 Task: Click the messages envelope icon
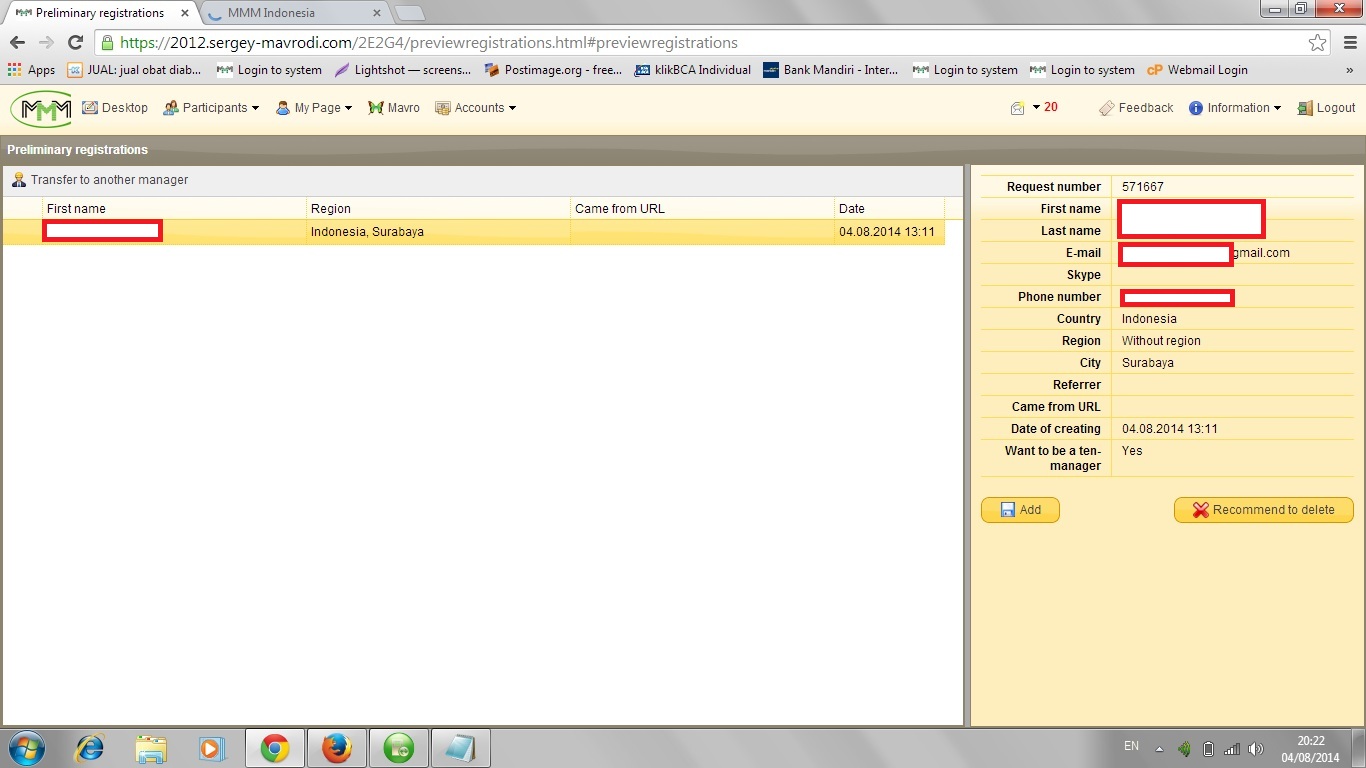(1017, 108)
